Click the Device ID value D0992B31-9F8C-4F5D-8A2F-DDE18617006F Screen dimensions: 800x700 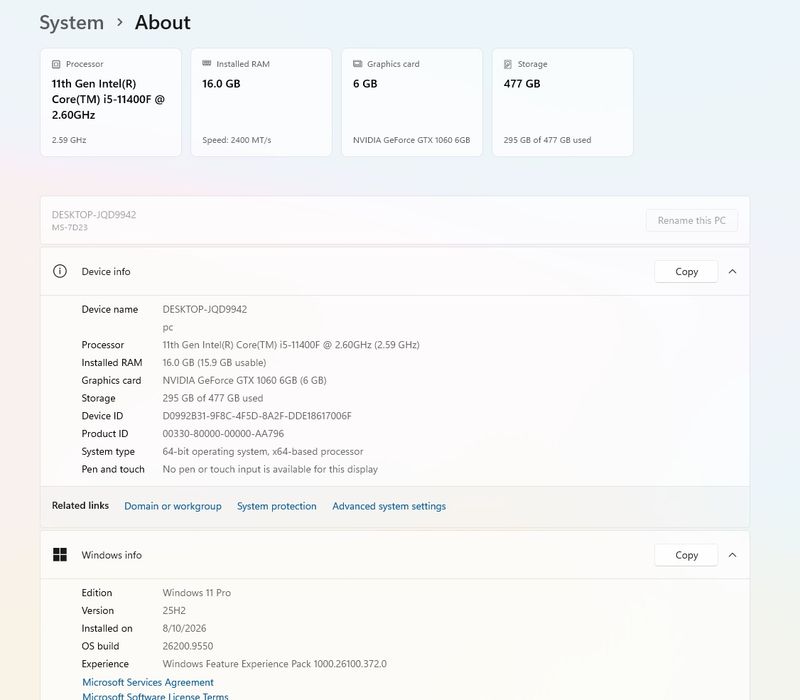point(257,416)
